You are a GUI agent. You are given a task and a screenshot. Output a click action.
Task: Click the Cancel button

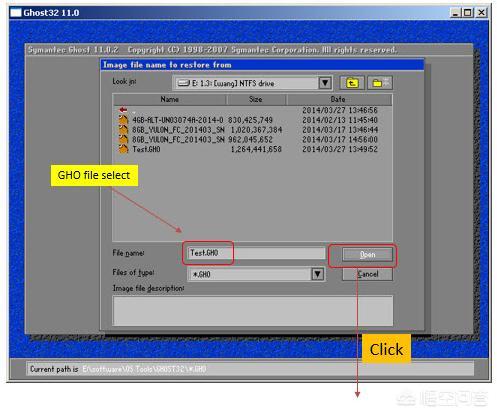[367, 274]
